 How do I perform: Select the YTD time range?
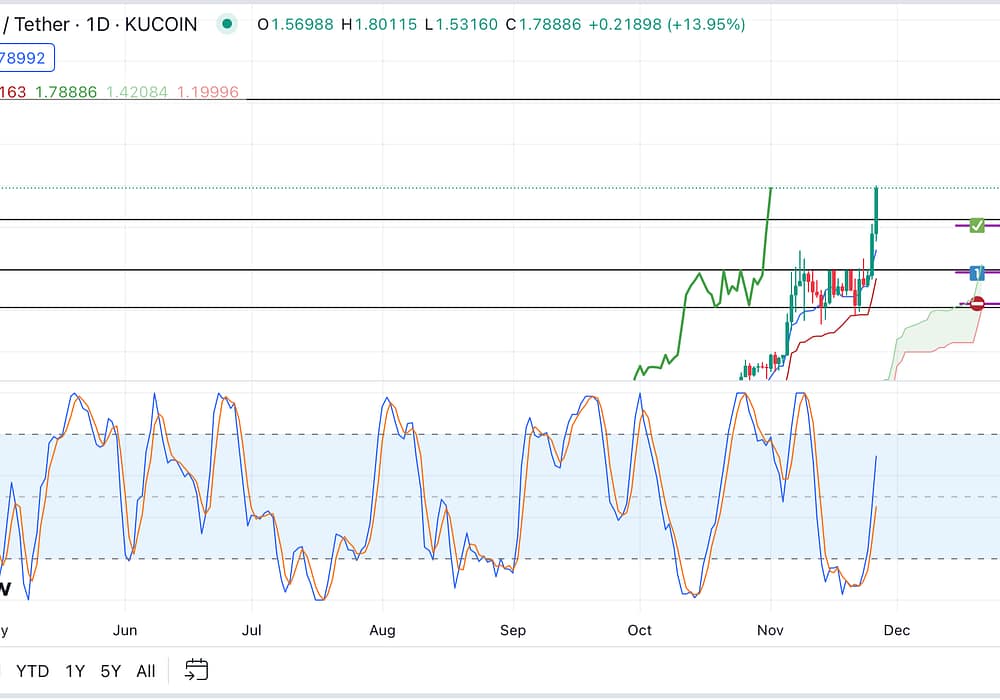tap(32, 671)
